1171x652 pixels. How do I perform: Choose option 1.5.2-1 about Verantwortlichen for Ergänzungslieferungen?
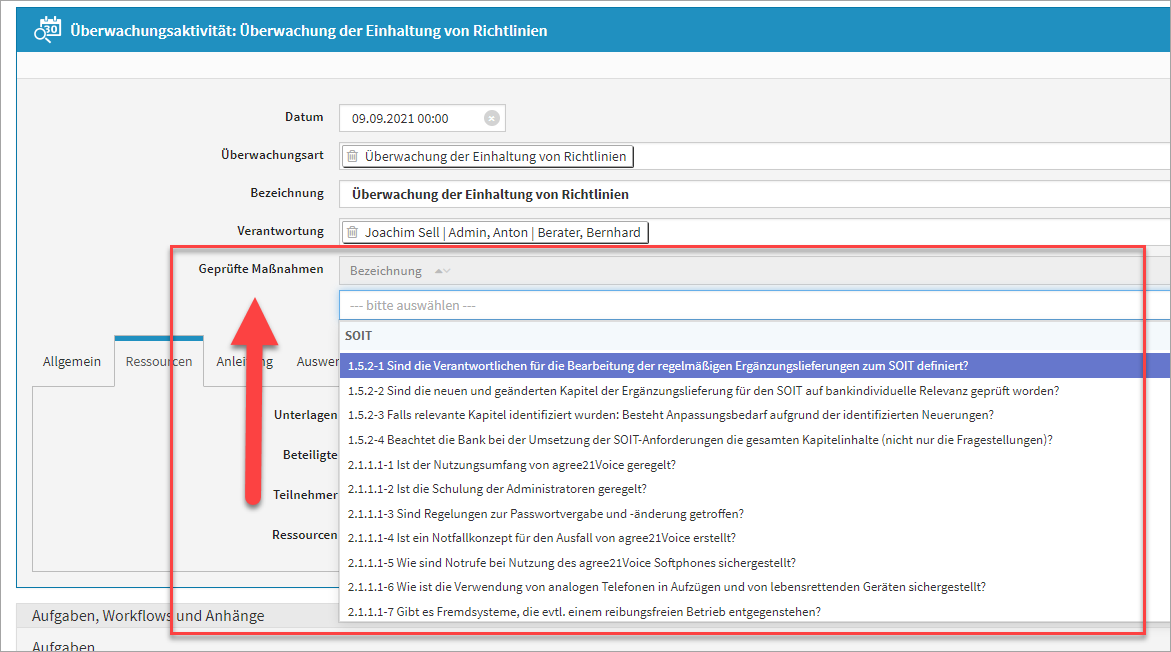[x=657, y=365]
